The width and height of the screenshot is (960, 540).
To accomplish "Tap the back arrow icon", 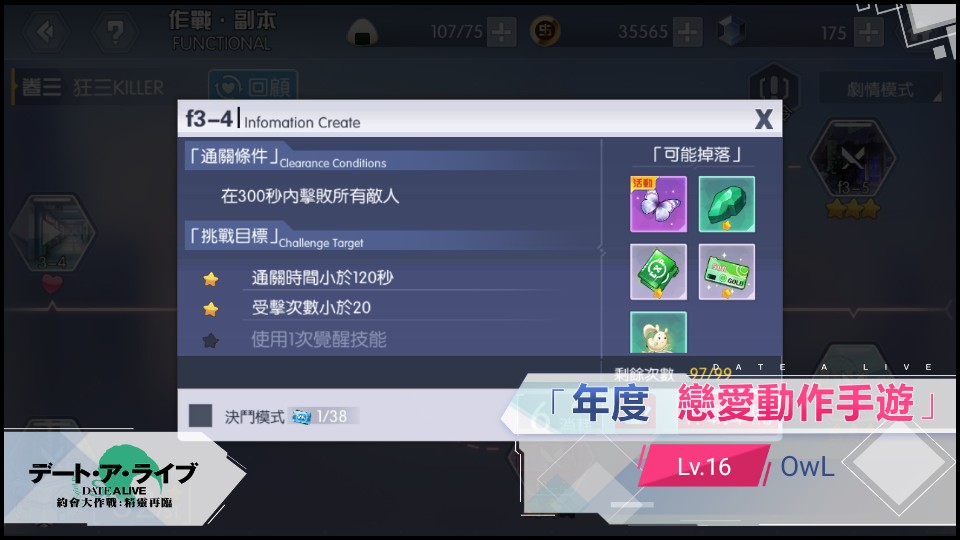I will [46, 31].
